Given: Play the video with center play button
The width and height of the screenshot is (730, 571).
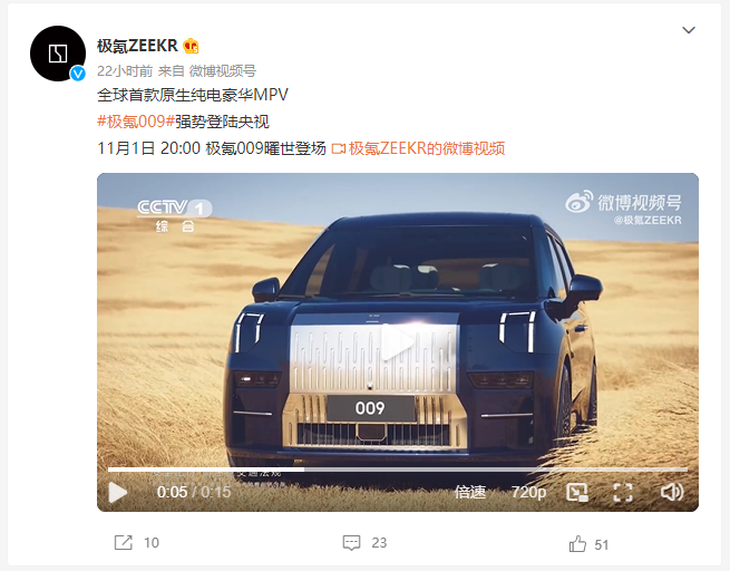Looking at the screenshot, I should point(397,342).
